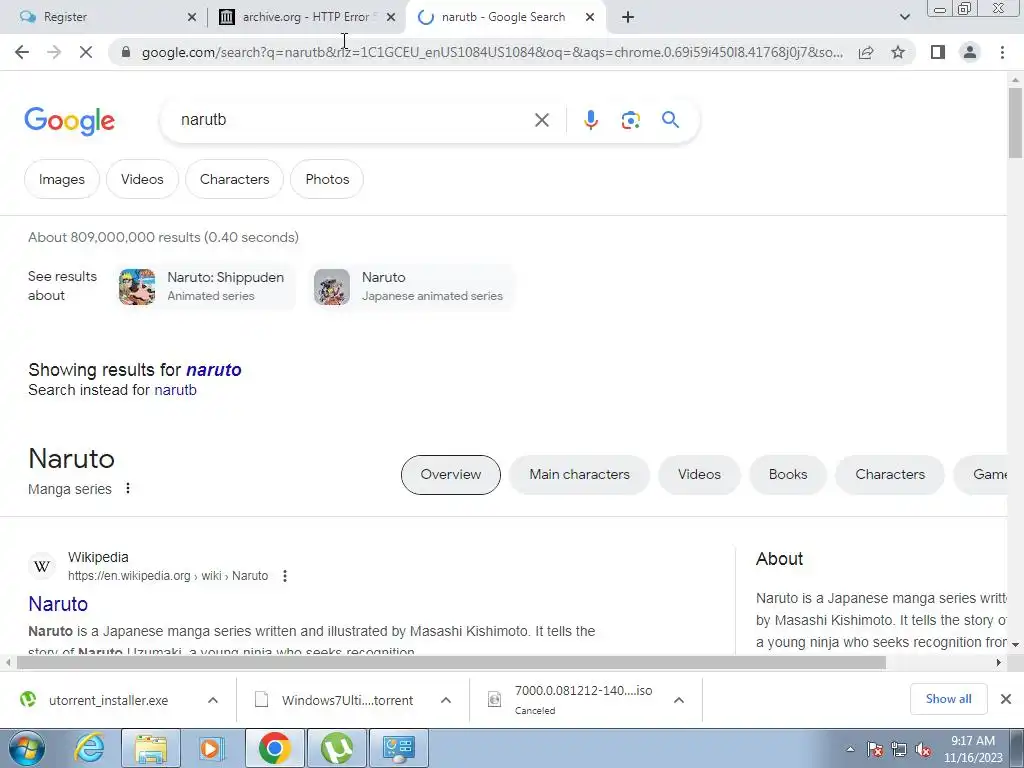Image resolution: width=1024 pixels, height=768 pixels.
Task: Open Naruto manga series more options
Action: 128,488
